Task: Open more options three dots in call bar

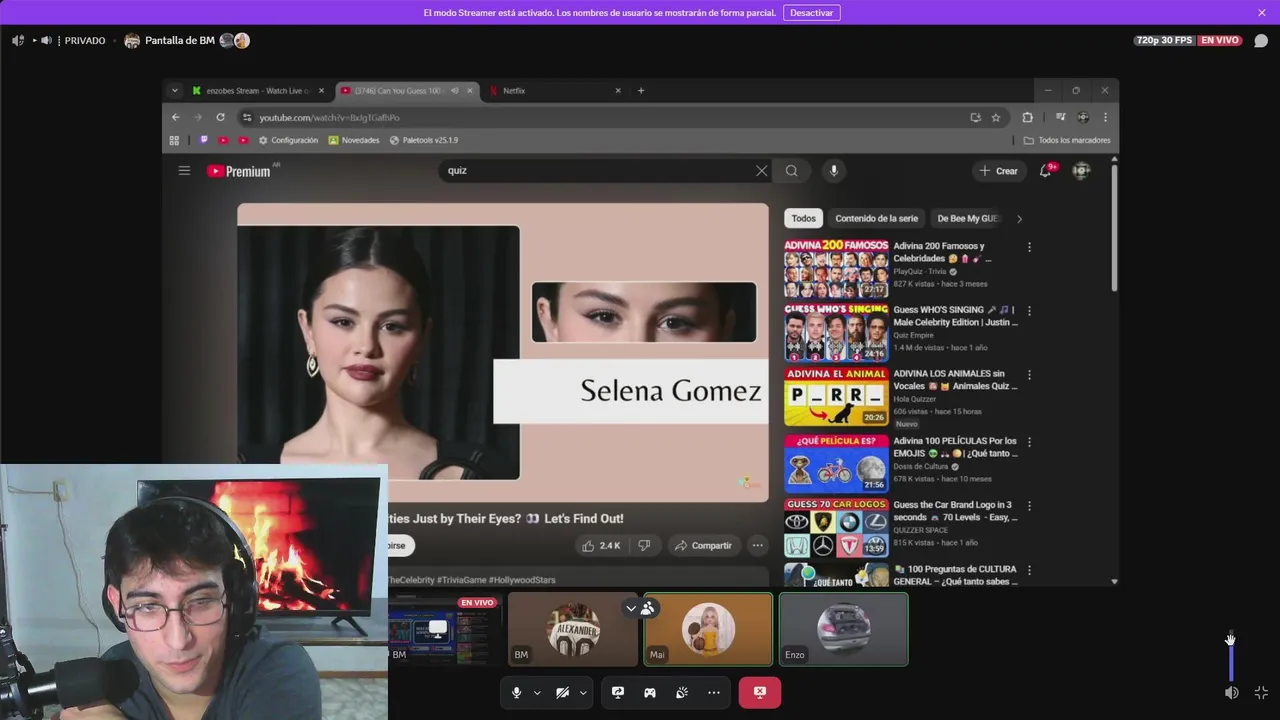Action: click(x=714, y=692)
